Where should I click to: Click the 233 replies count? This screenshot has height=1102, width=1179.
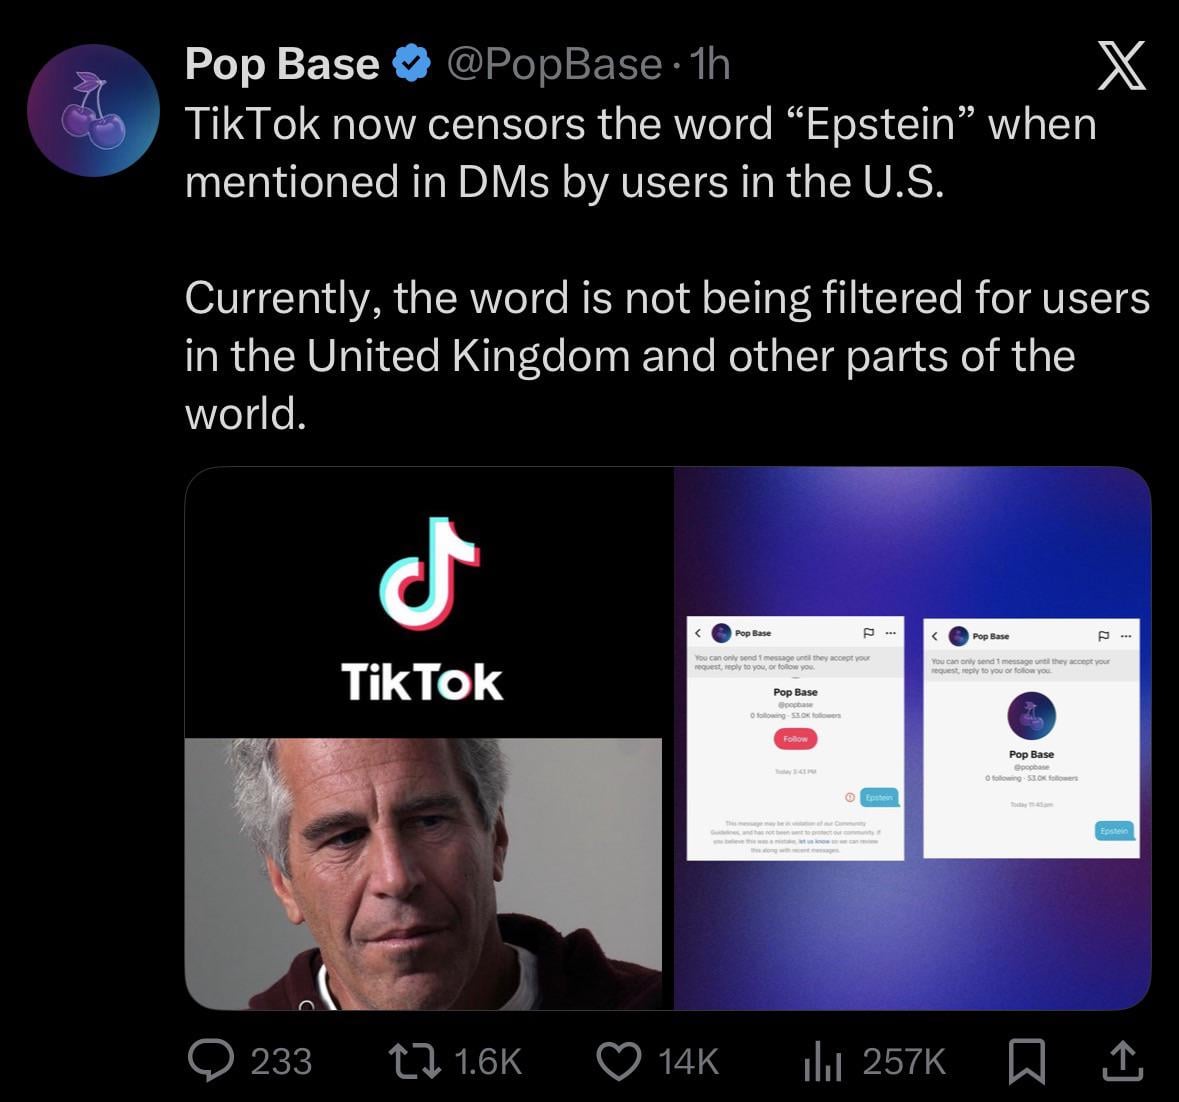pos(281,1061)
